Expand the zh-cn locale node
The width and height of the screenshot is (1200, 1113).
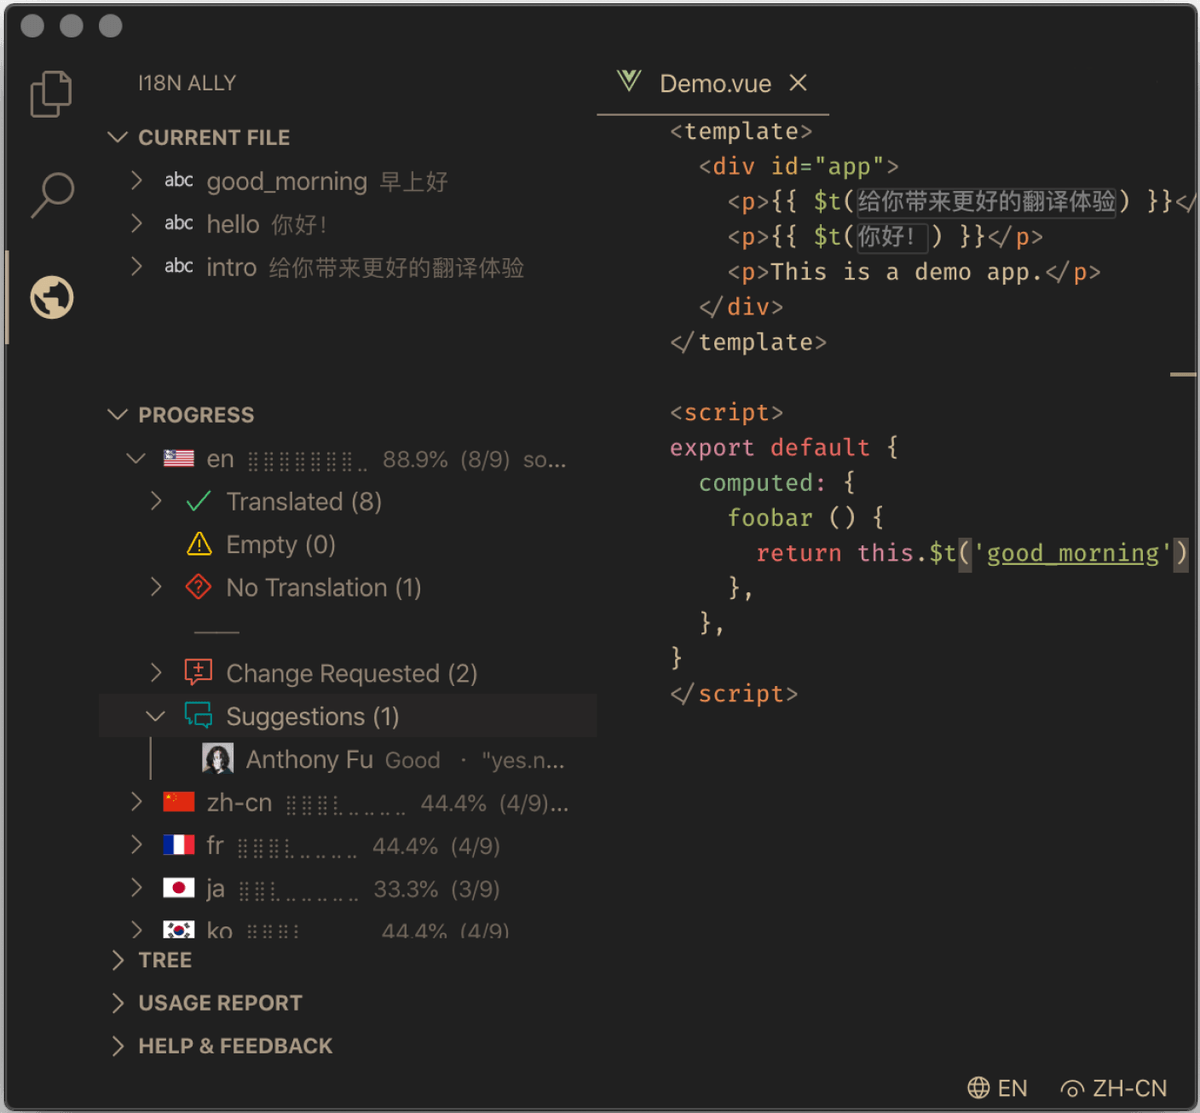[136, 802]
